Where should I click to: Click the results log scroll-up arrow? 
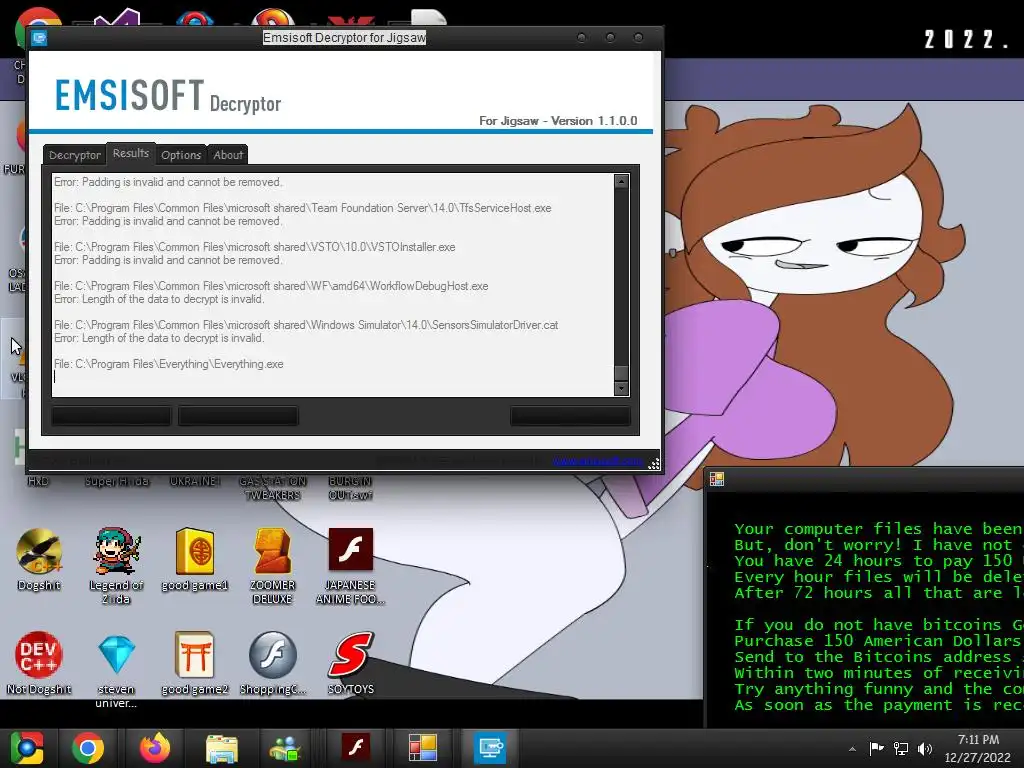pyautogui.click(x=621, y=182)
